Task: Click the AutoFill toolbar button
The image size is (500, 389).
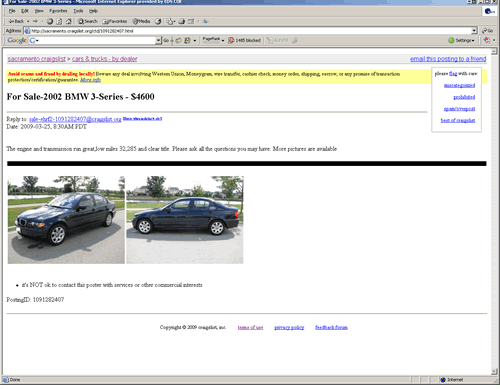Action: tap(277, 40)
